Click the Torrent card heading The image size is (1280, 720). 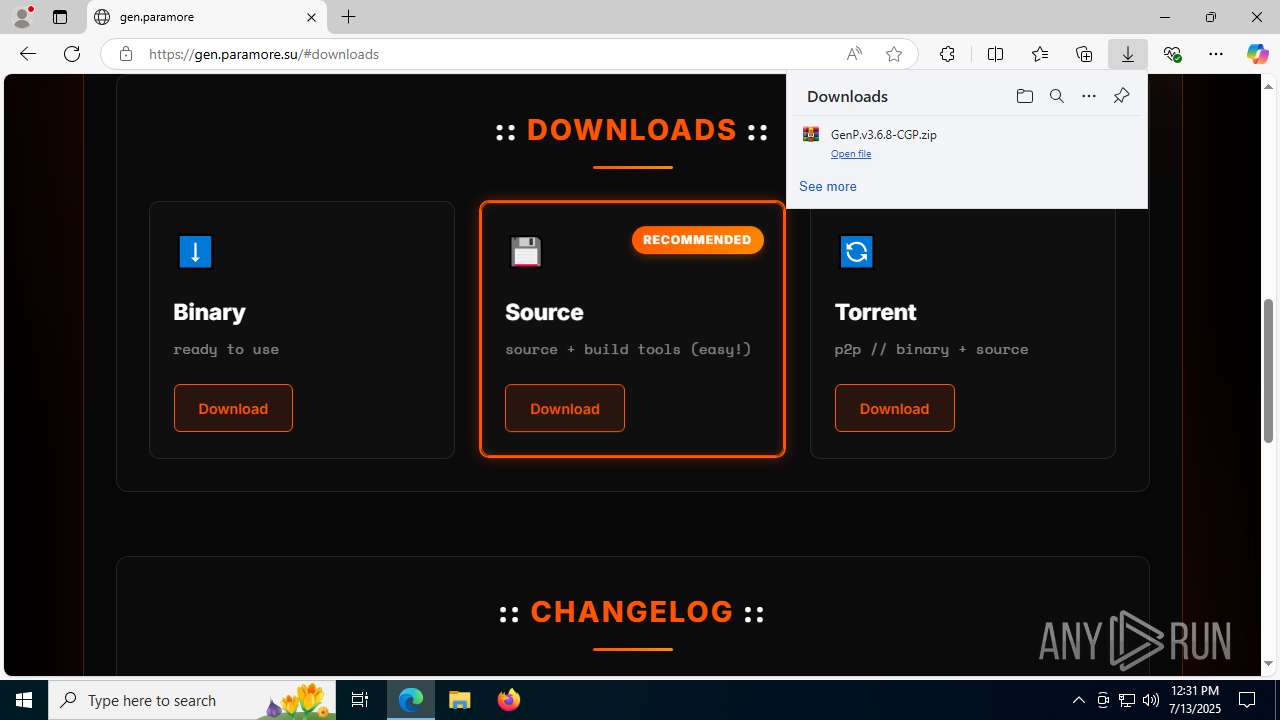point(876,312)
